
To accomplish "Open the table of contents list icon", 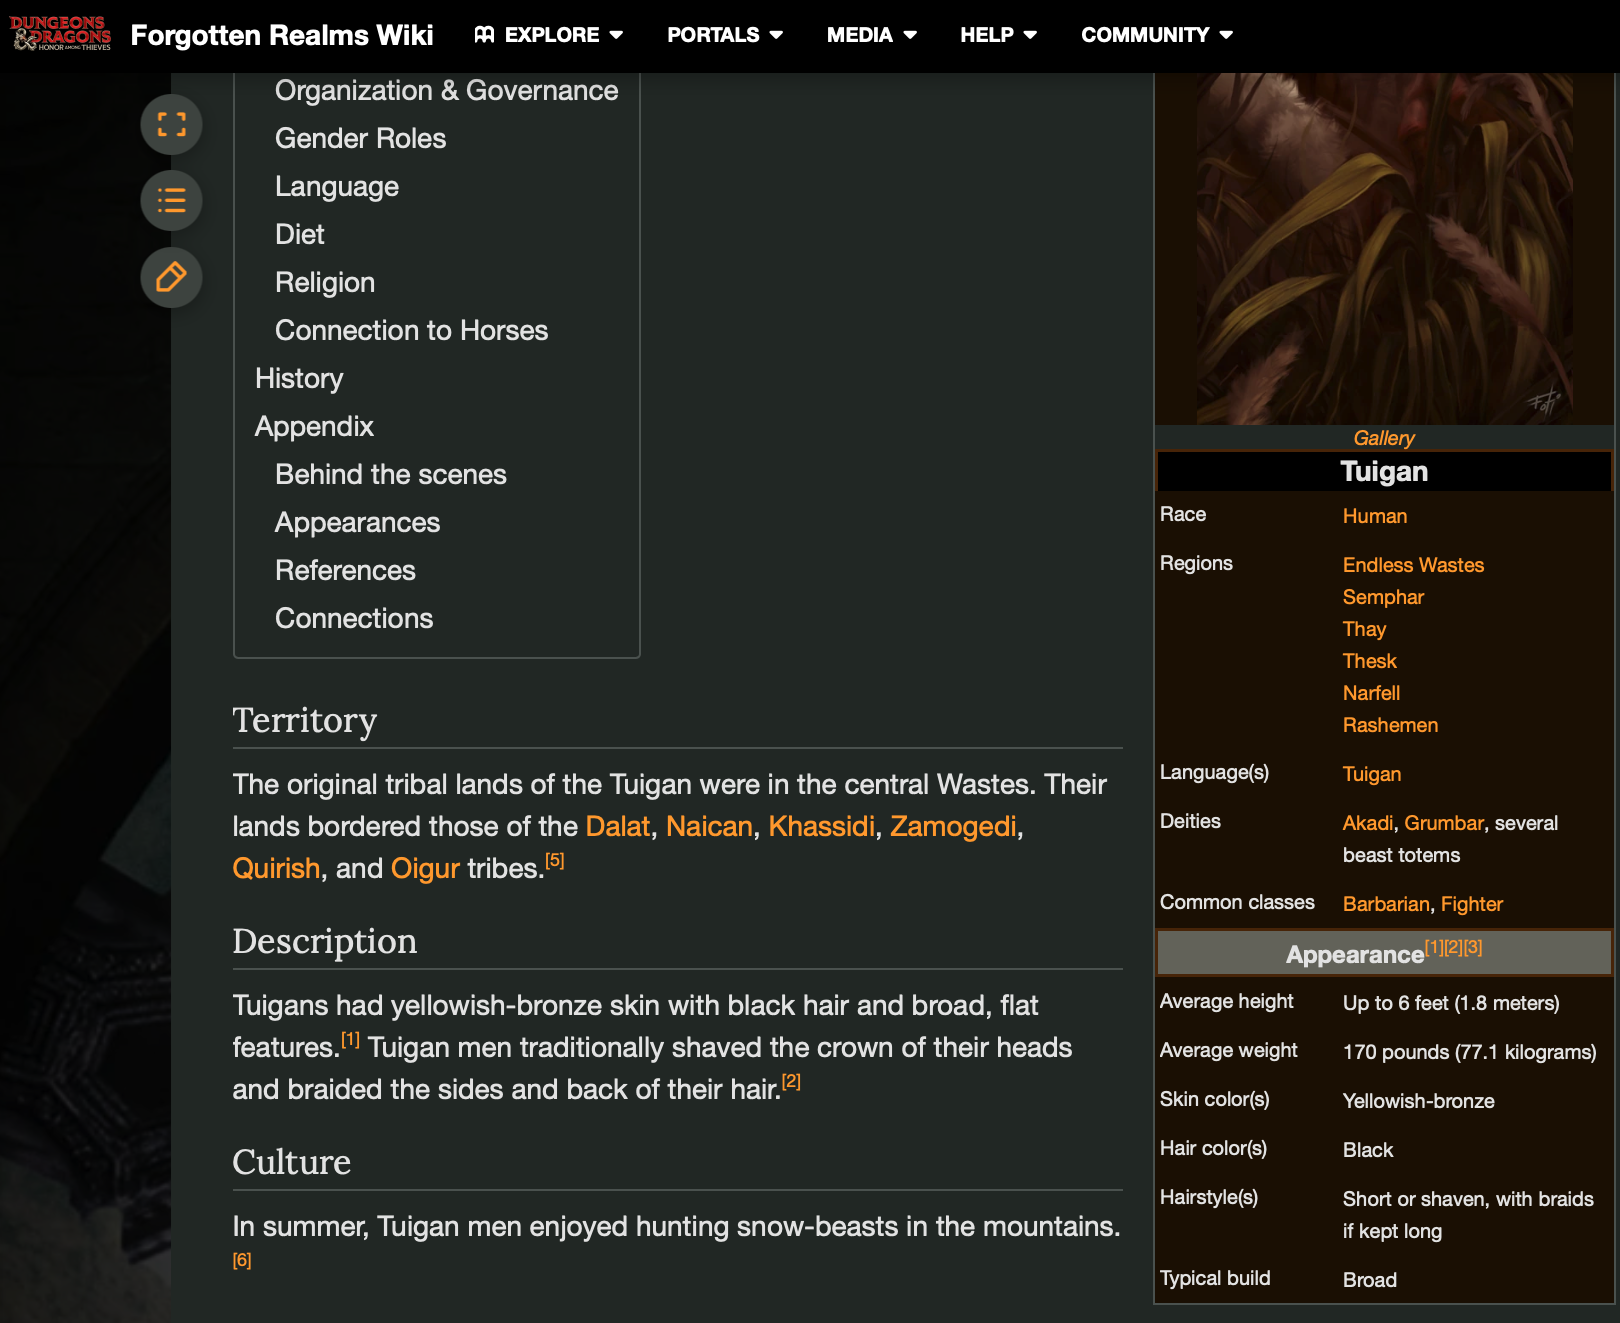I will [x=171, y=201].
